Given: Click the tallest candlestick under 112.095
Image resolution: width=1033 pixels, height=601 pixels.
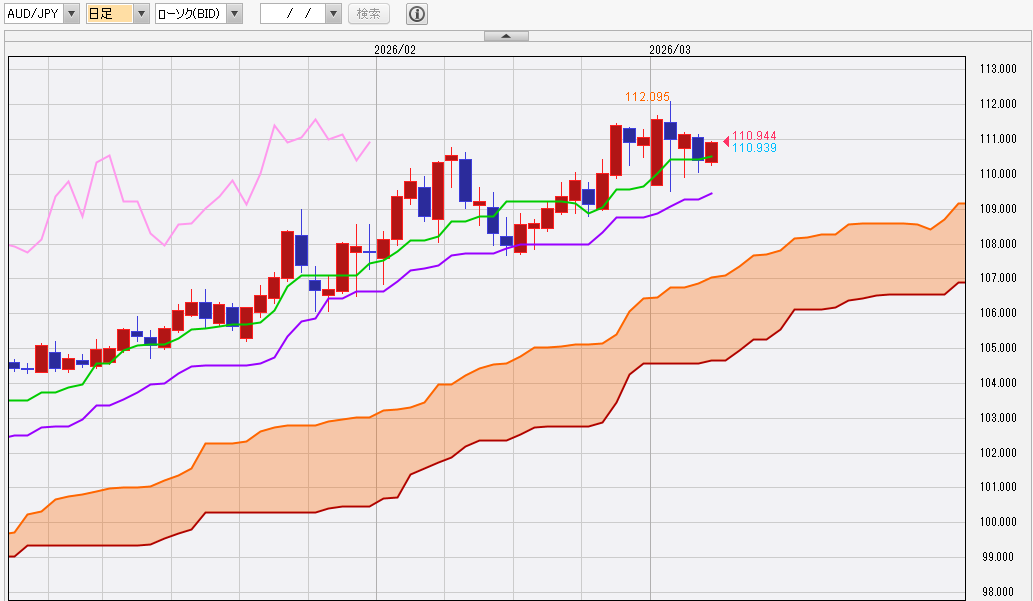Looking at the screenshot, I should click(657, 152).
